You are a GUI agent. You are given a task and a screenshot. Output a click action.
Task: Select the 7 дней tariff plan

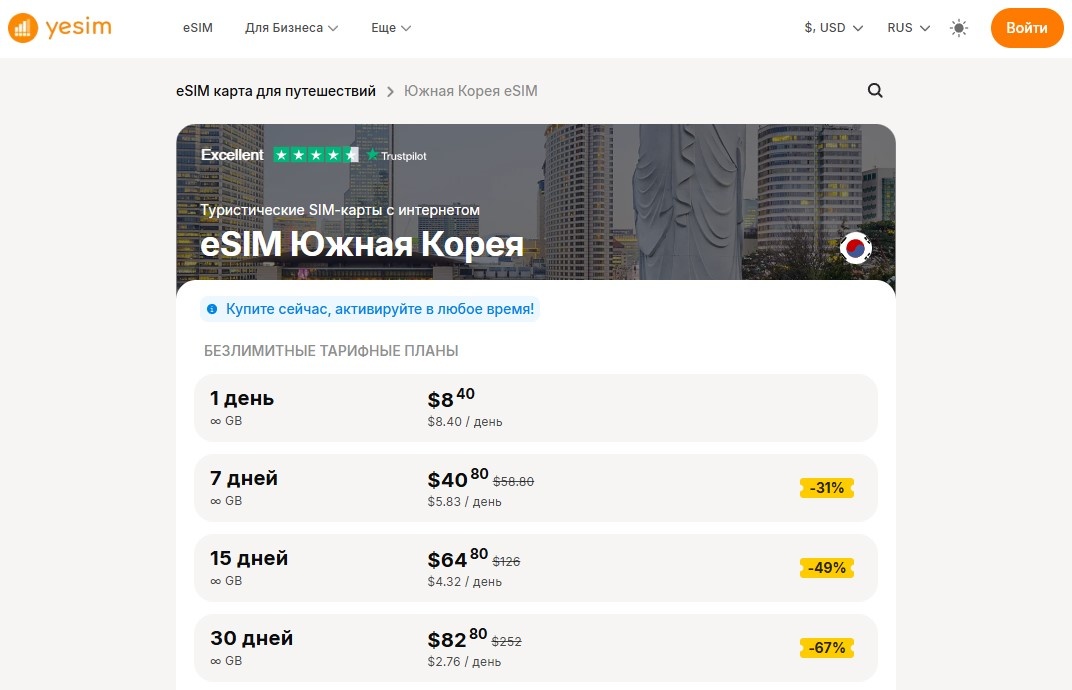535,487
